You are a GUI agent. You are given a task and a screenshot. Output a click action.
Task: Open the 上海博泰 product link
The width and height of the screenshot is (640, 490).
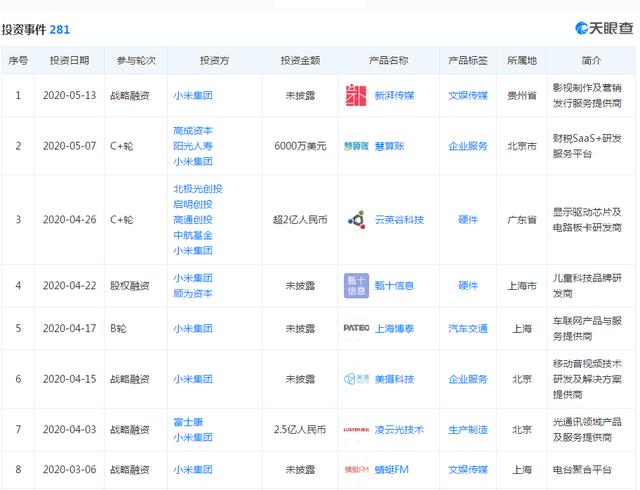pos(394,329)
